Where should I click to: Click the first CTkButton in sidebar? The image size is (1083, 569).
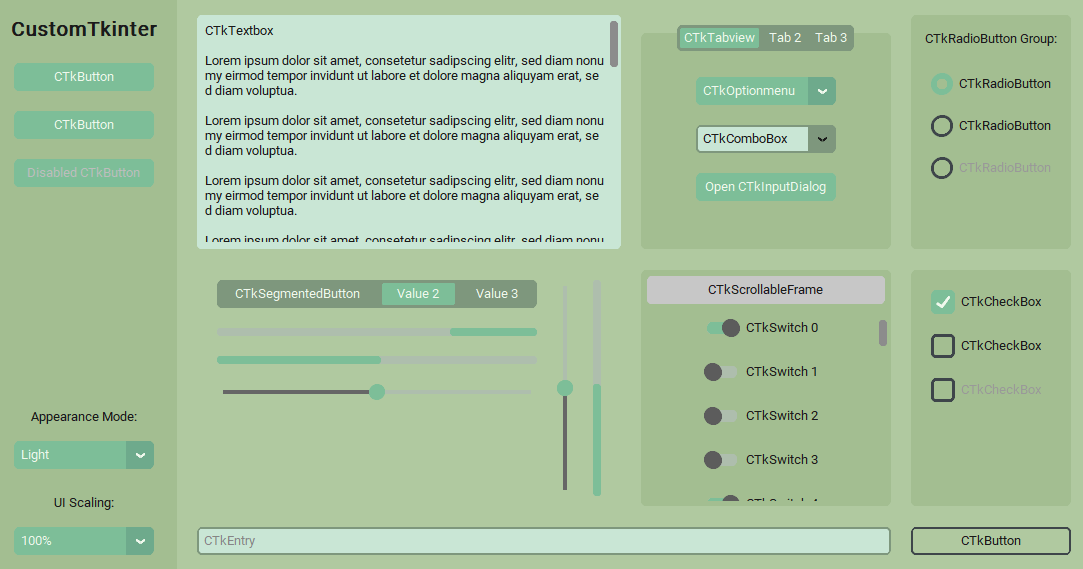84,77
